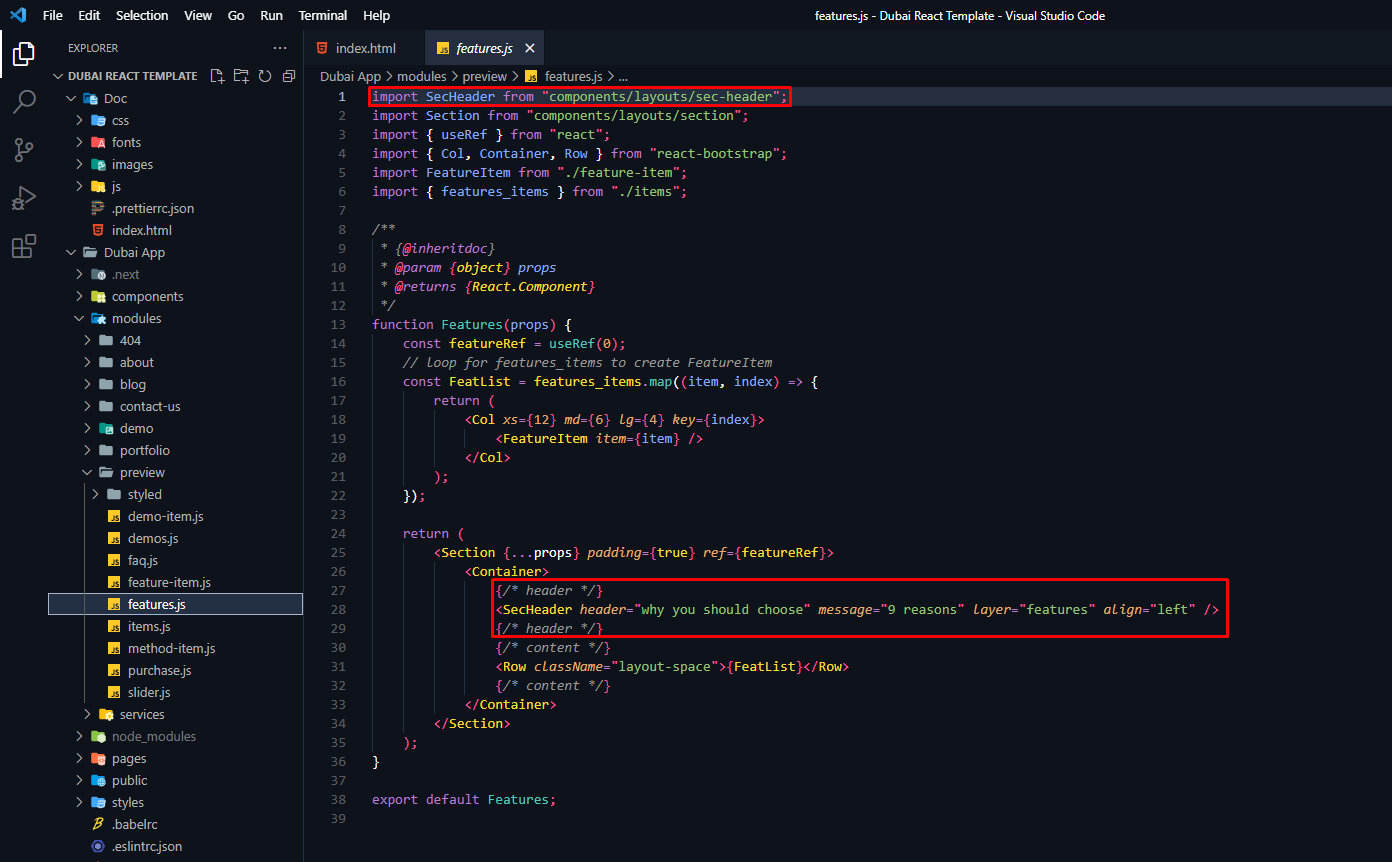Screen dimensions: 1392x862
Task: Open the View menu
Action: [198, 15]
